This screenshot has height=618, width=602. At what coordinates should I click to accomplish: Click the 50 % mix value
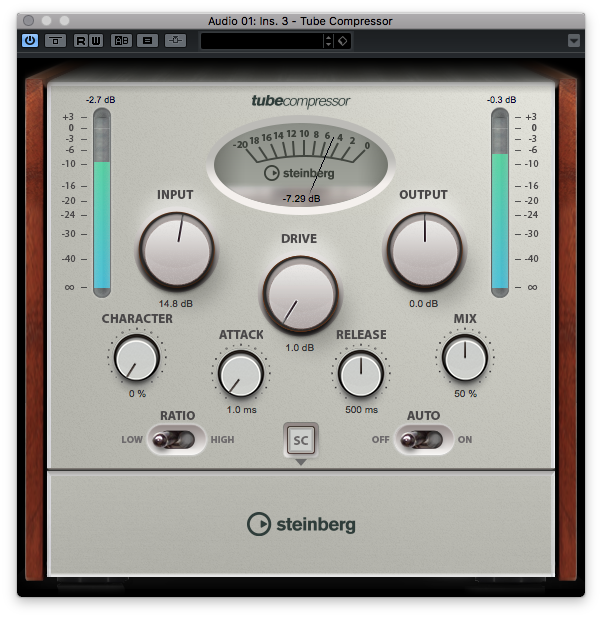tap(466, 393)
